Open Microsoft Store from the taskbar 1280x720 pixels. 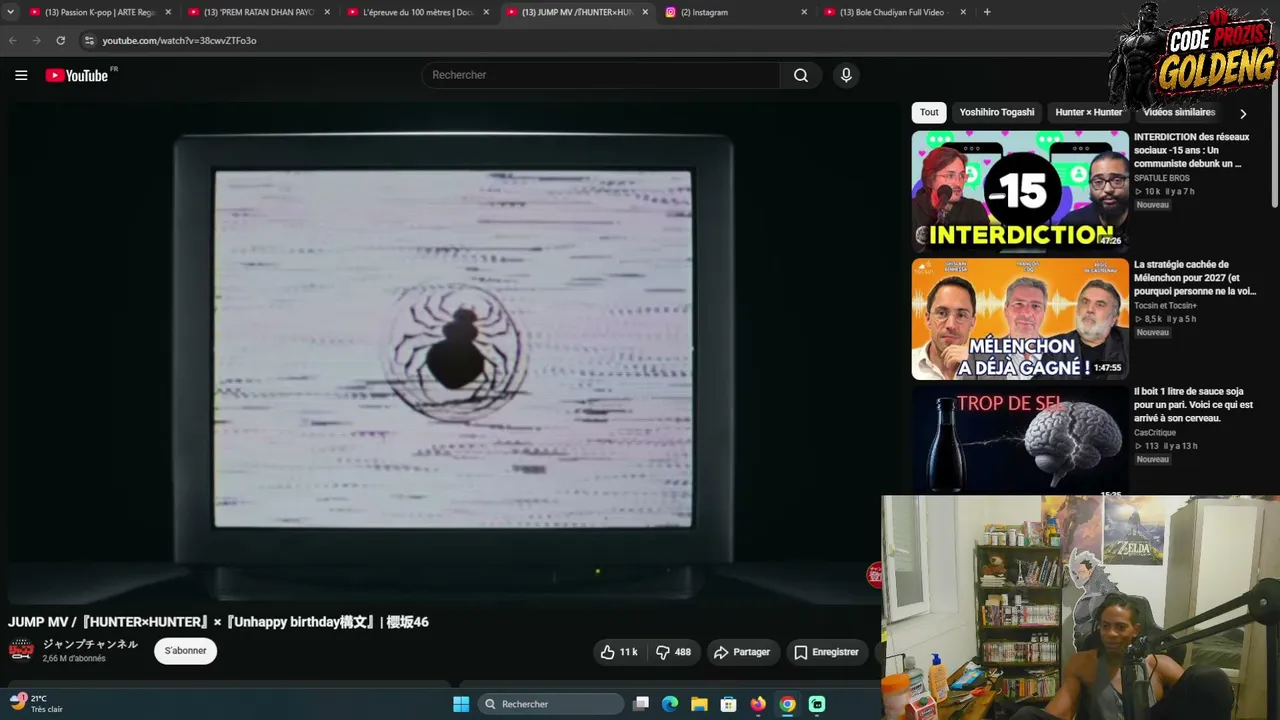[x=729, y=704]
